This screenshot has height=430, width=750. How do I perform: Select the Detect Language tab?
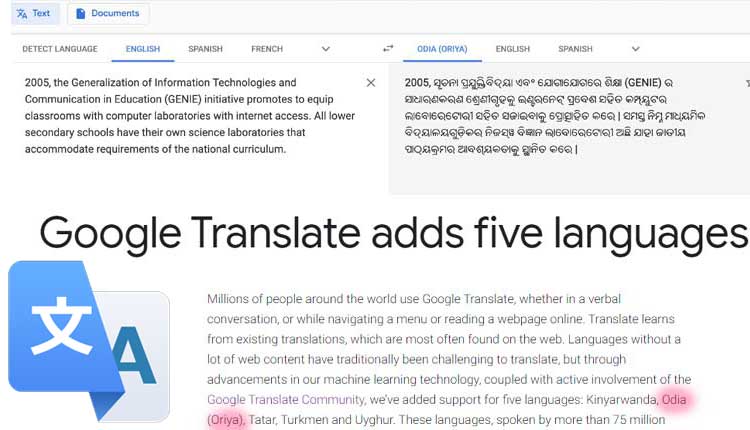click(x=60, y=49)
